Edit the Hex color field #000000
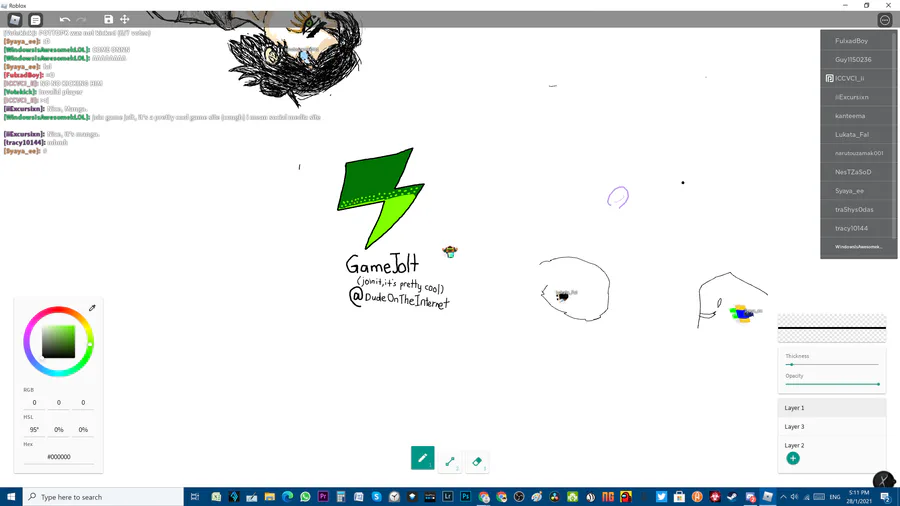Image resolution: width=900 pixels, height=506 pixels. pos(59,457)
